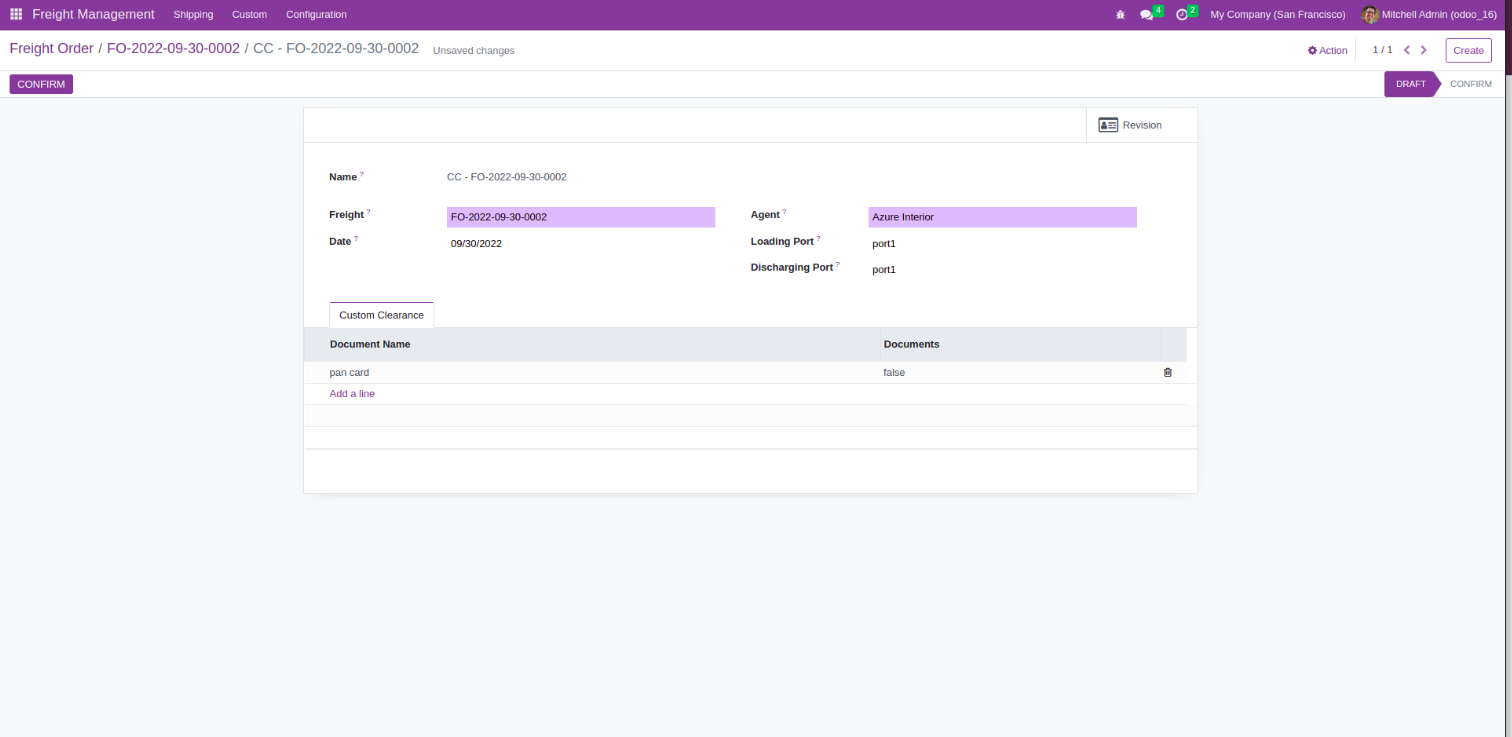The image size is (1512, 737).
Task: Open the activities clock icon
Action: [1182, 15]
